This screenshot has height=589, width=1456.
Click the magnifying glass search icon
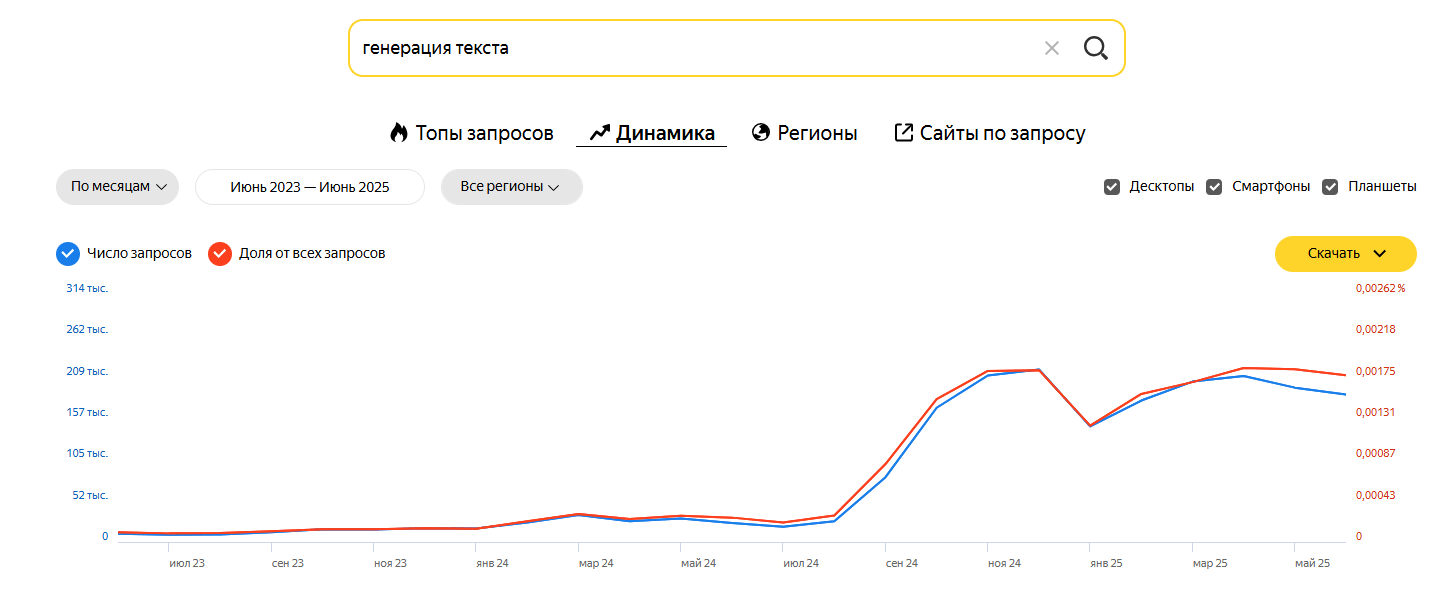click(1096, 48)
